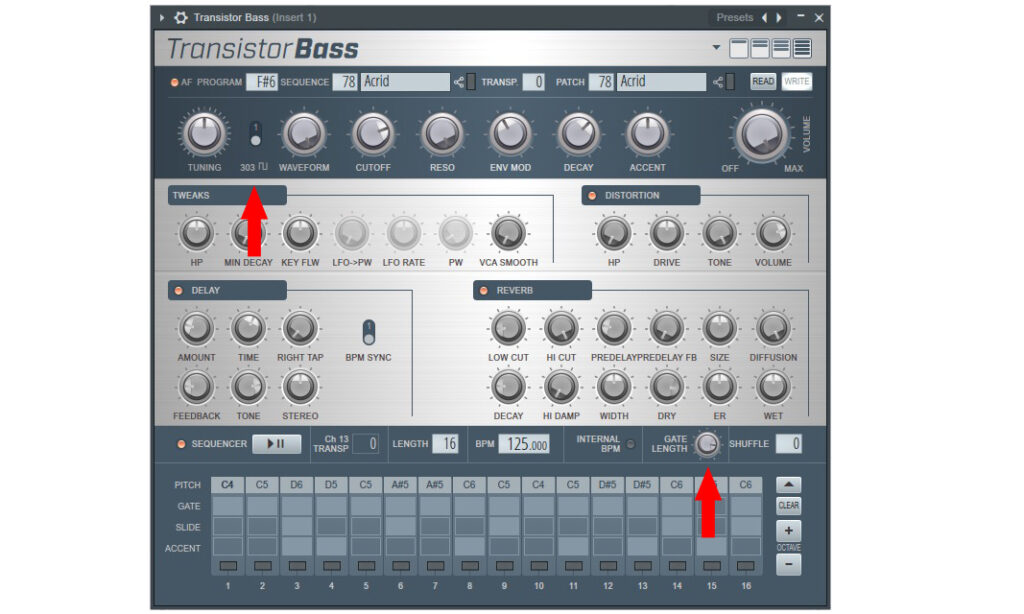This screenshot has width=1024, height=614.
Task: Click the distortion DRIVE knob
Action: coord(666,233)
